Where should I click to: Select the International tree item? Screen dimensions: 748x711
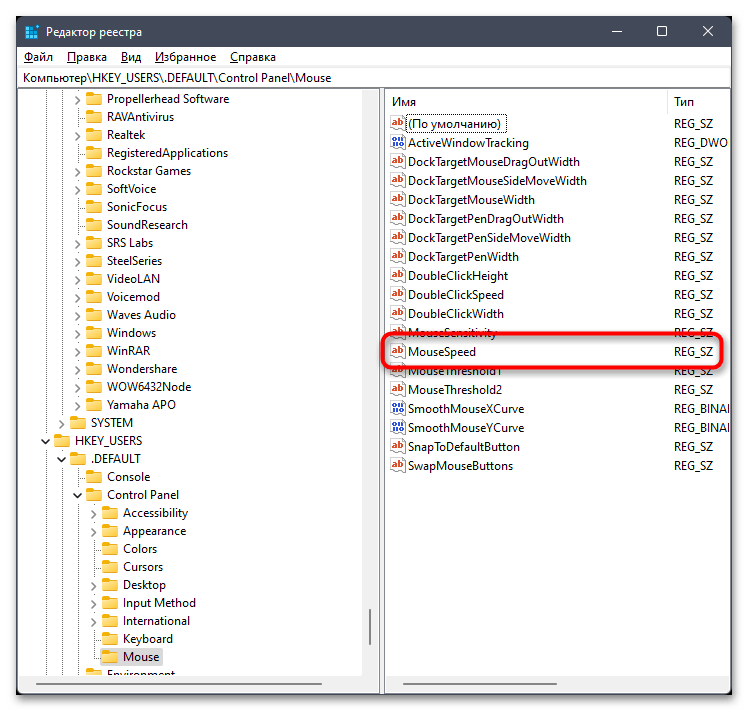pos(156,620)
